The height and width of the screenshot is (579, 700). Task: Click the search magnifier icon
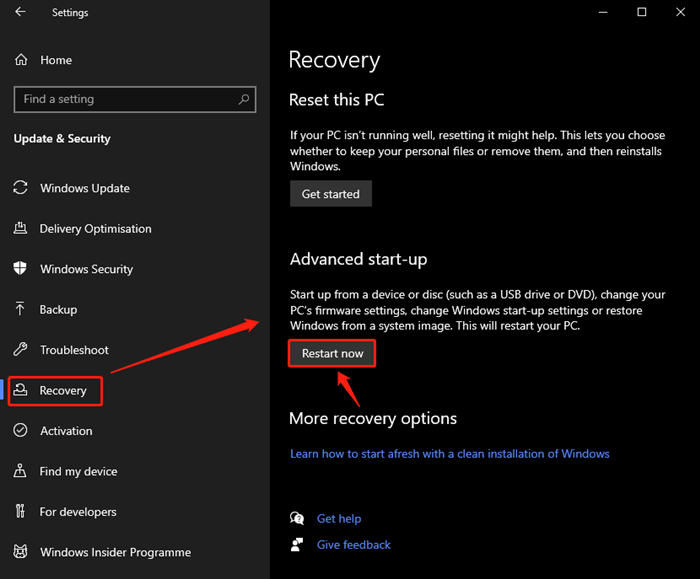point(244,99)
